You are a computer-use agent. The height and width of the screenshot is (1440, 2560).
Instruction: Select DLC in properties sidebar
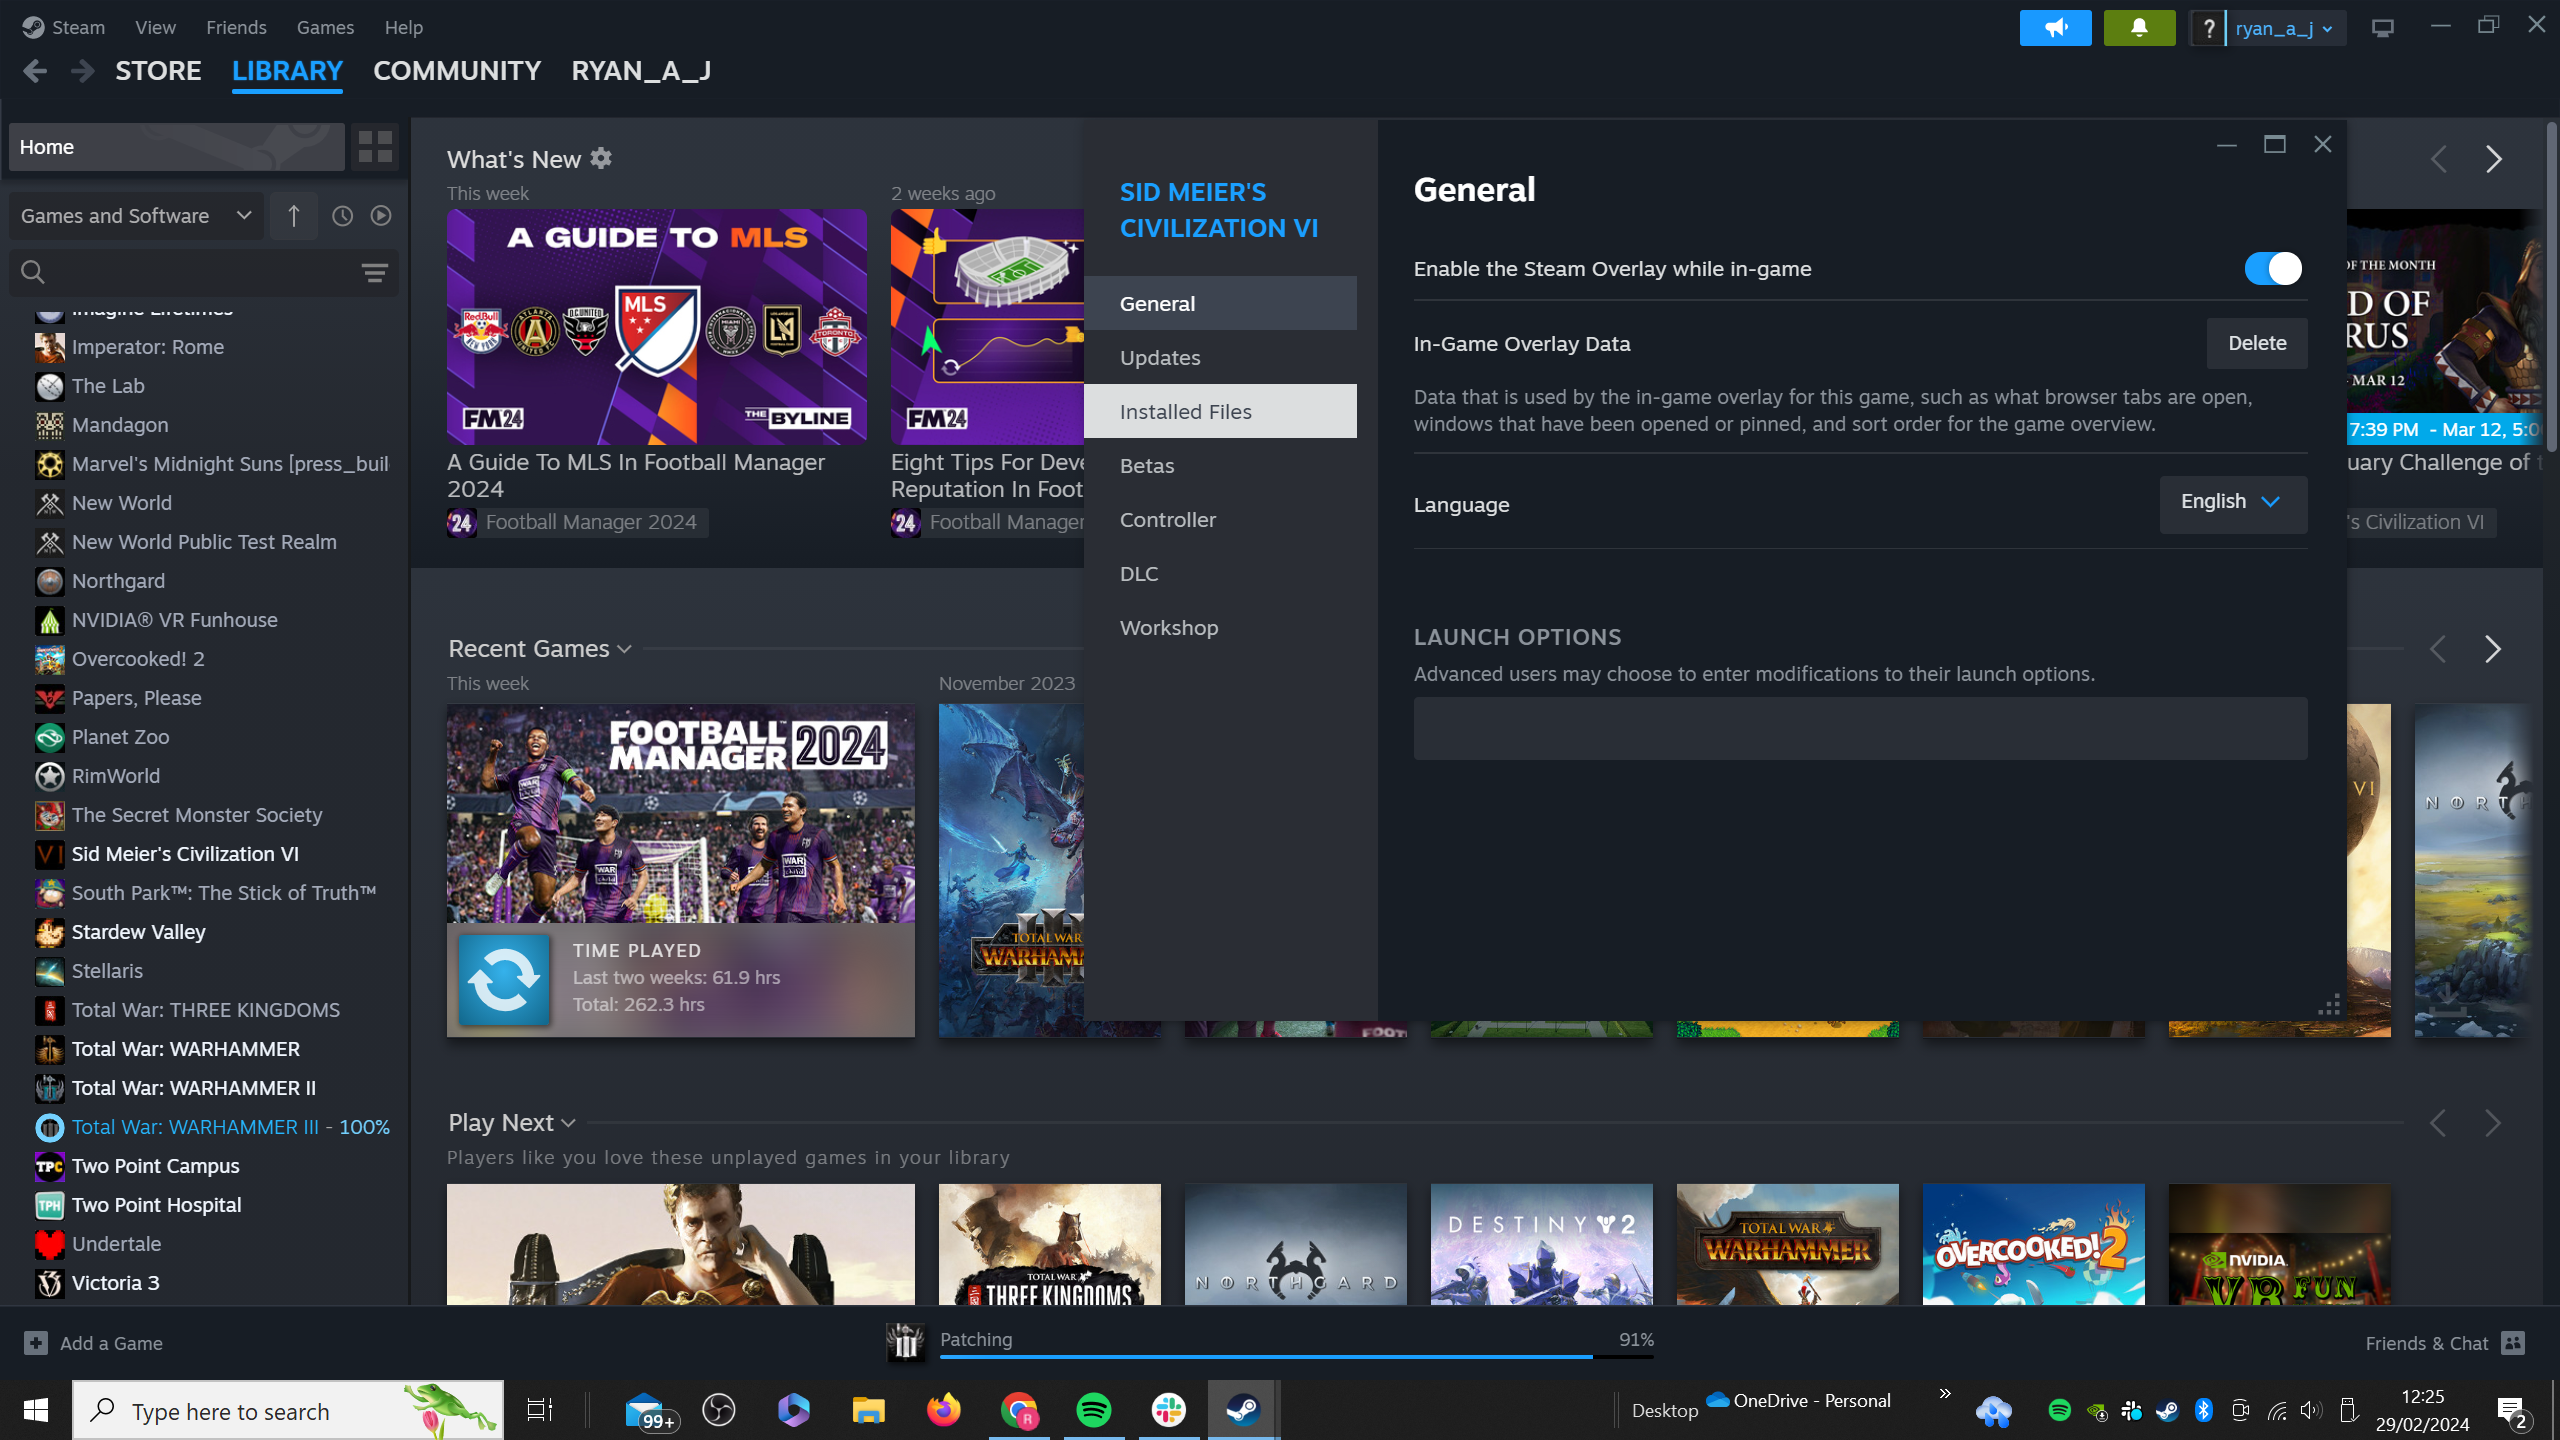tap(1220, 573)
